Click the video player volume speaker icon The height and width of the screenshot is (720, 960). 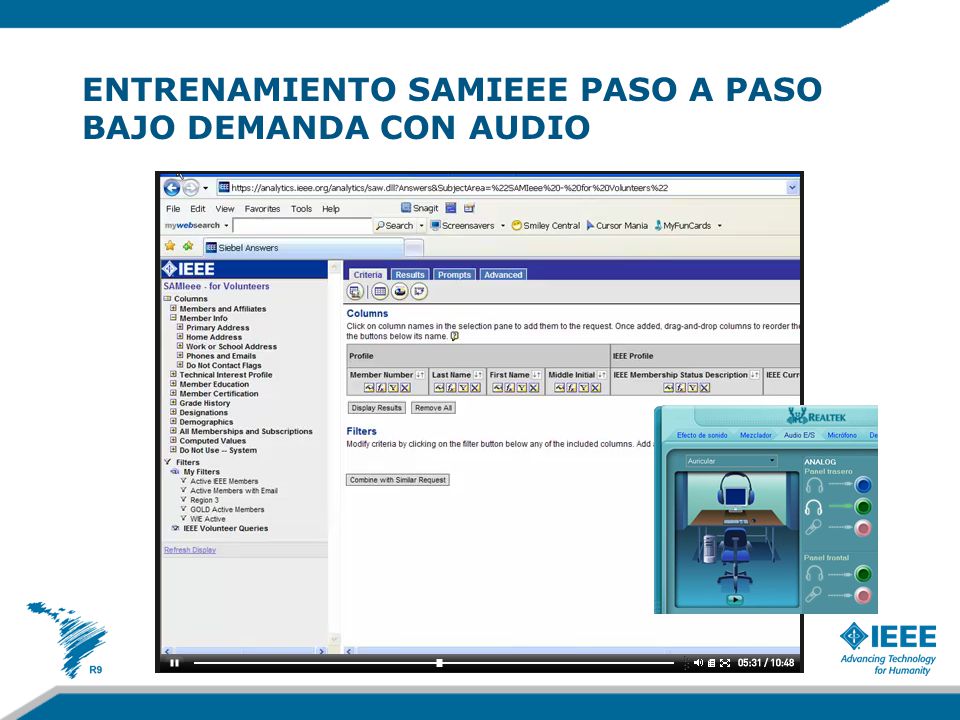[699, 662]
